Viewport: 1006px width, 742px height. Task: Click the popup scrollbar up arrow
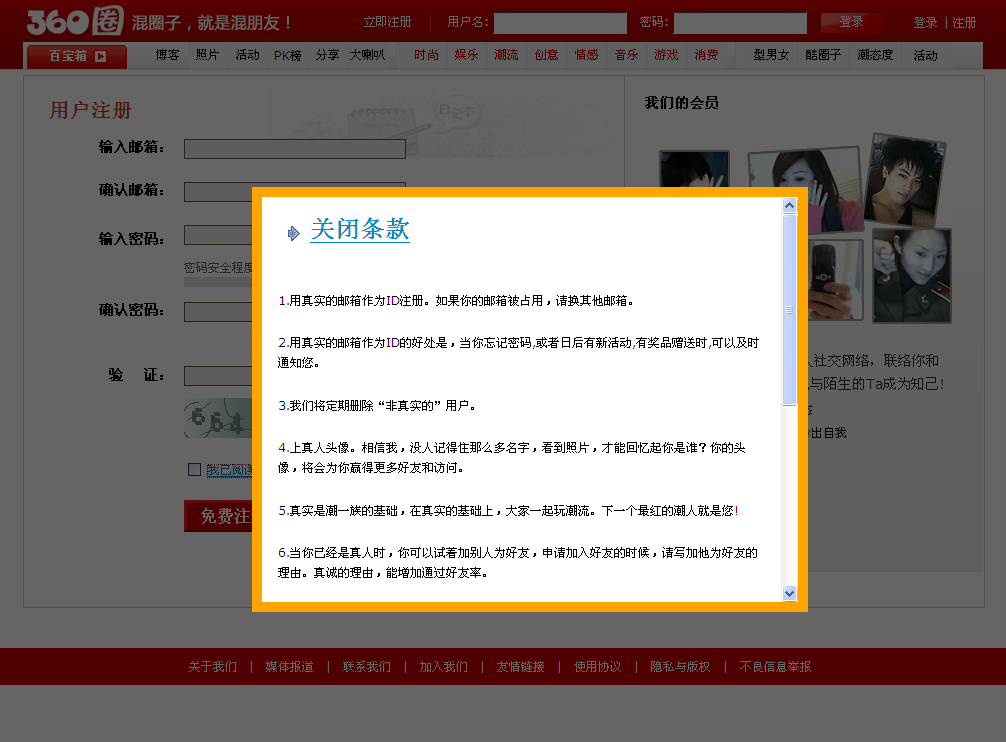789,205
